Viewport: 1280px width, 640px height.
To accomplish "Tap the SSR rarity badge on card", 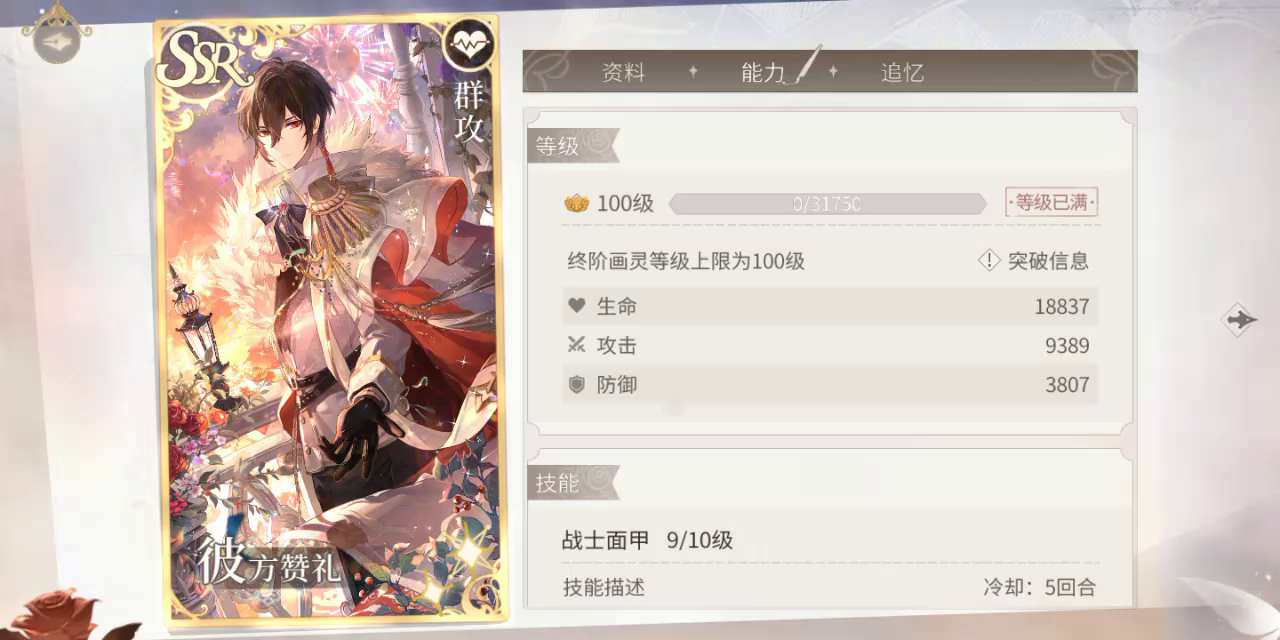I will tap(203, 61).
